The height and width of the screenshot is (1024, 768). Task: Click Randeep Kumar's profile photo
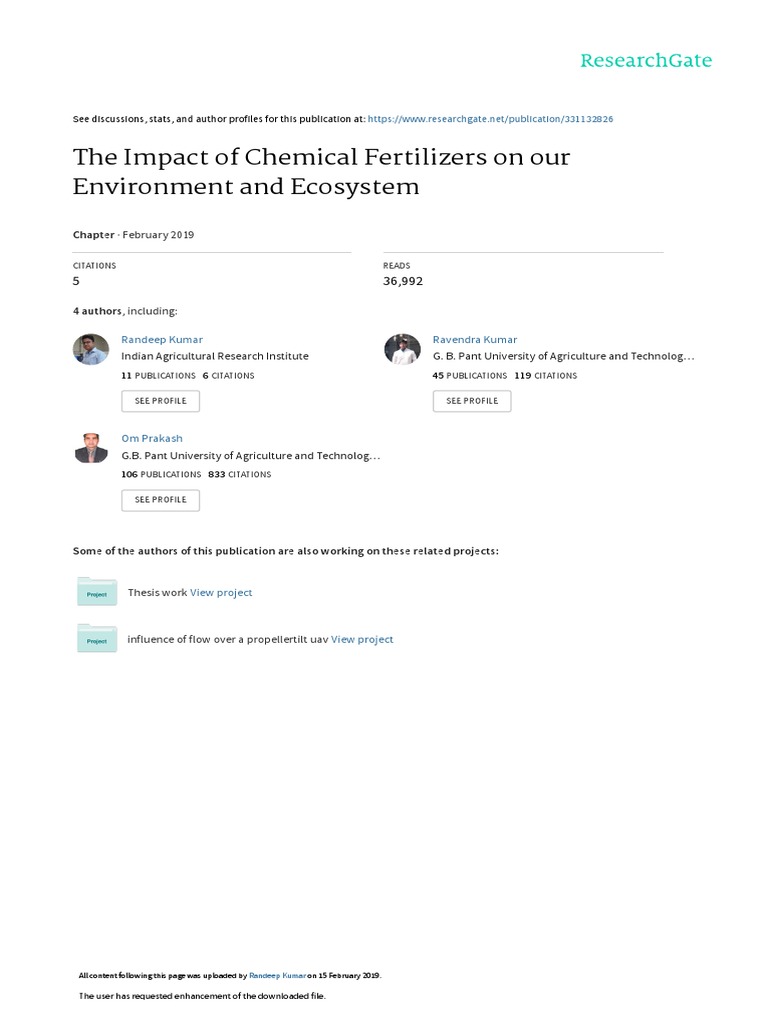pos(91,349)
